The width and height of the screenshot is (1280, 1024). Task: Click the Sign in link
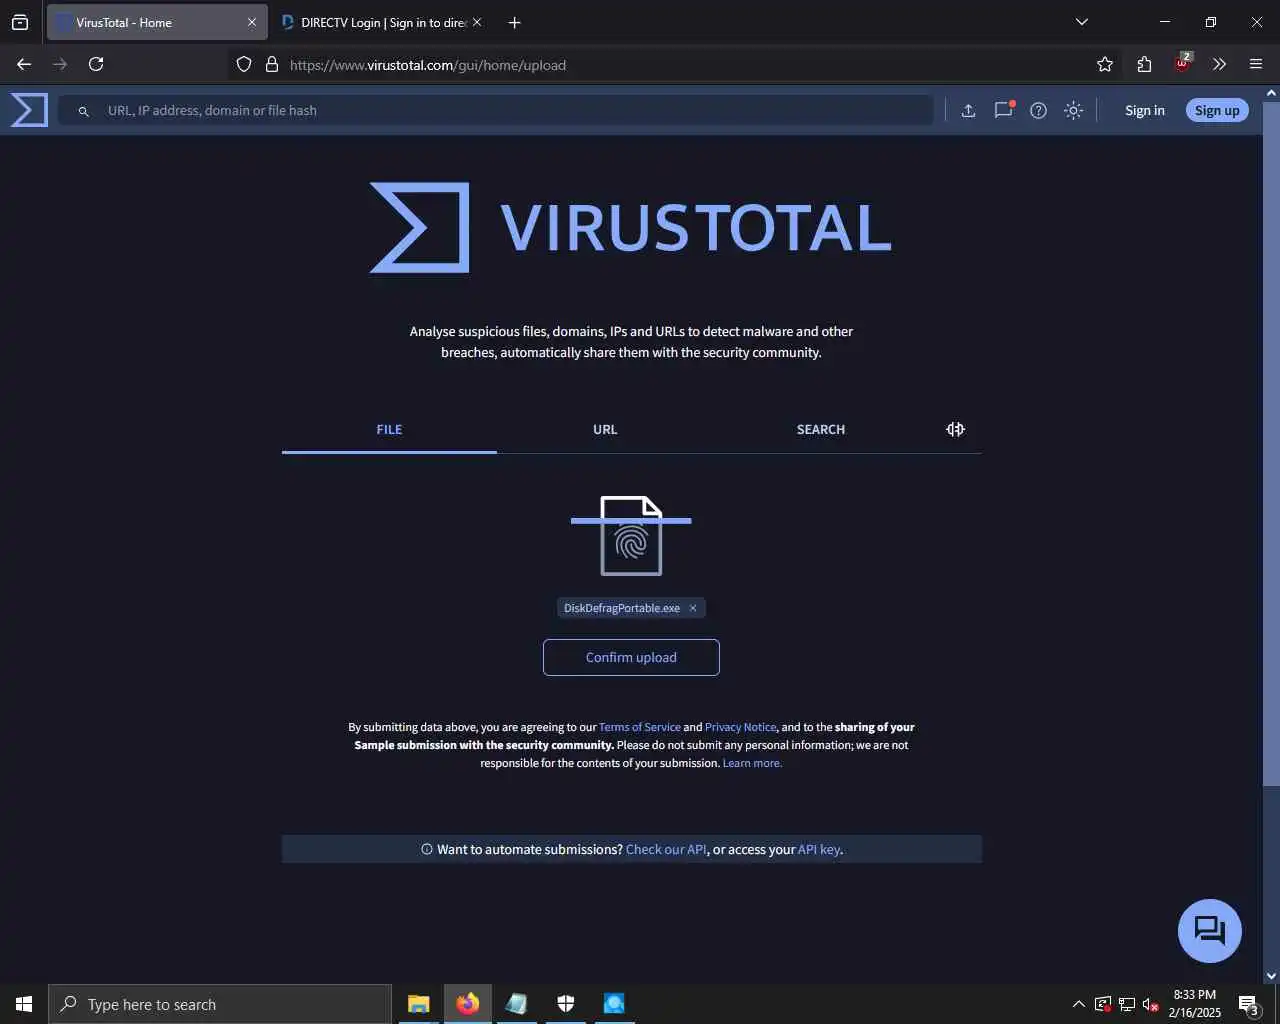[x=1145, y=110]
